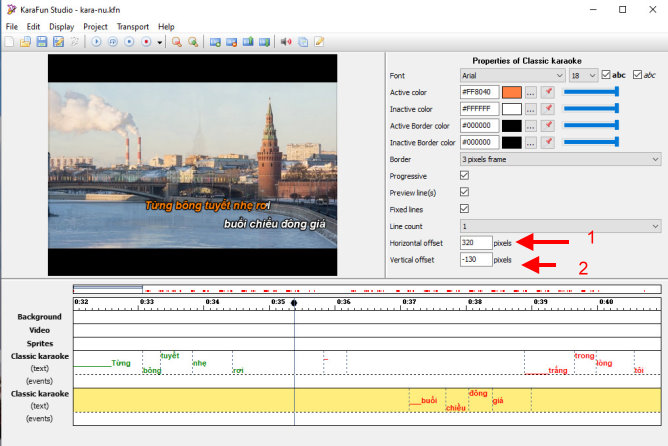Click the Active color eyedropper pin icon
Screen dimensions: 668x446
pyautogui.click(x=547, y=92)
